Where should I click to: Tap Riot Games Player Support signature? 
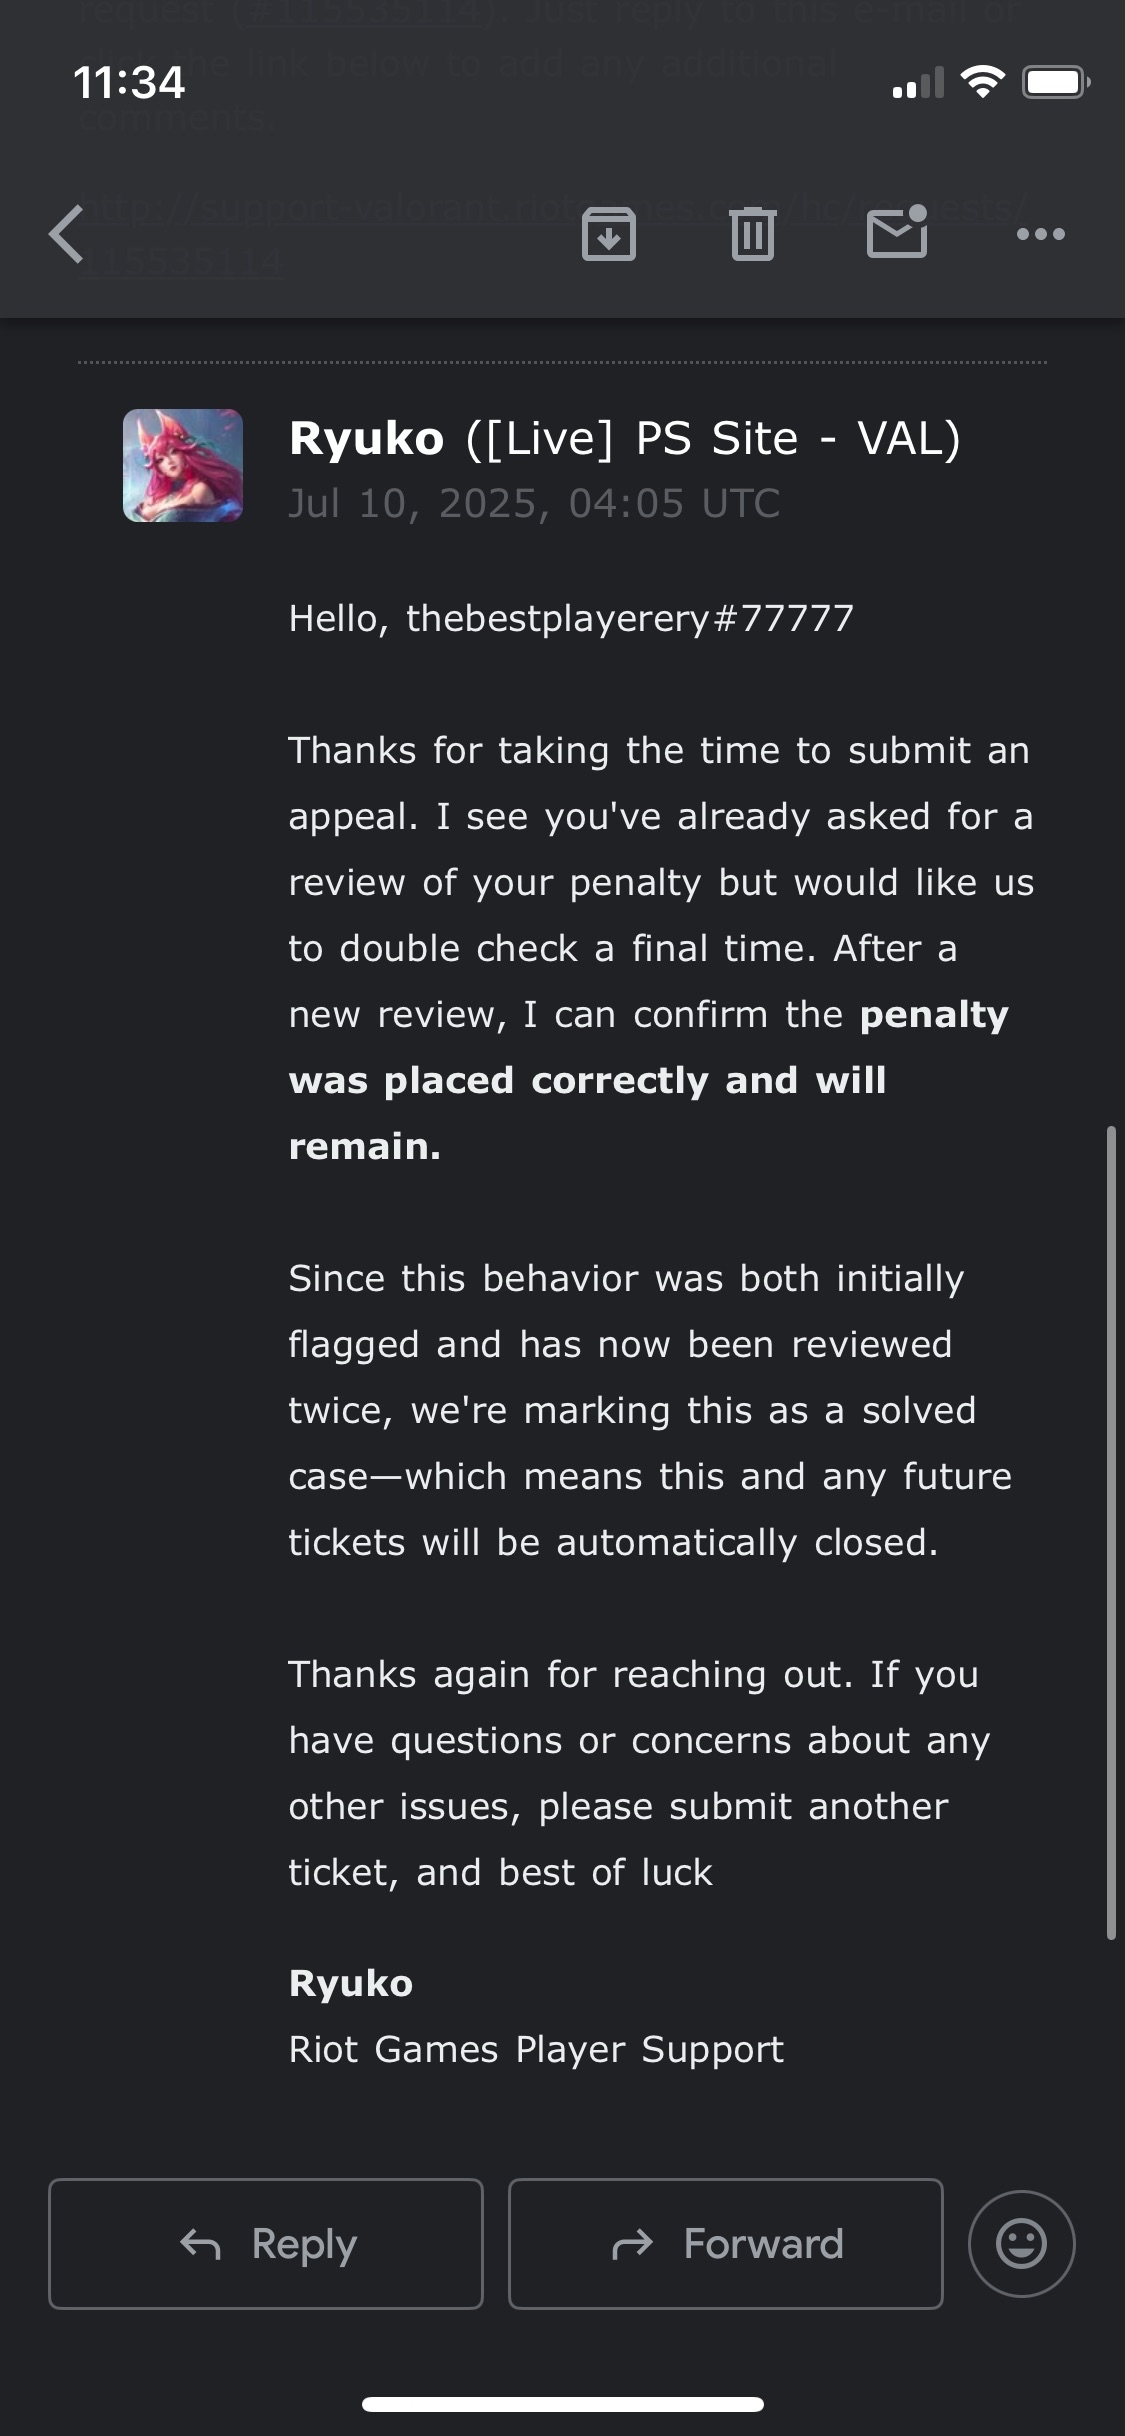(x=536, y=2049)
